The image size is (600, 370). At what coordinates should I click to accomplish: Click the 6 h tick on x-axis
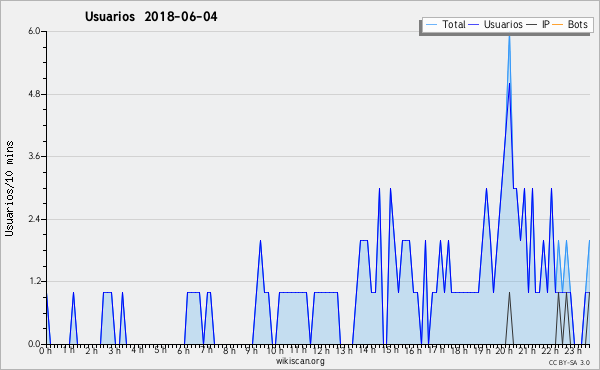coord(183,351)
